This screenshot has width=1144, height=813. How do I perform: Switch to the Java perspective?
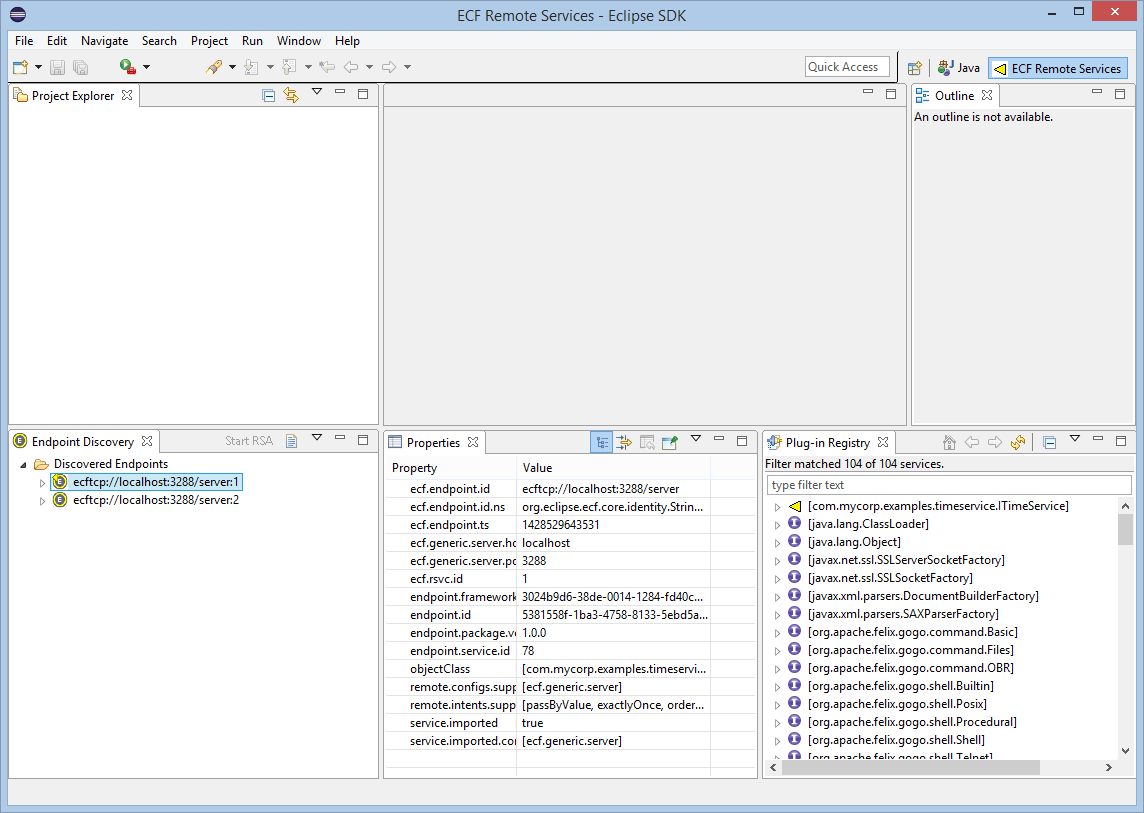pos(959,68)
